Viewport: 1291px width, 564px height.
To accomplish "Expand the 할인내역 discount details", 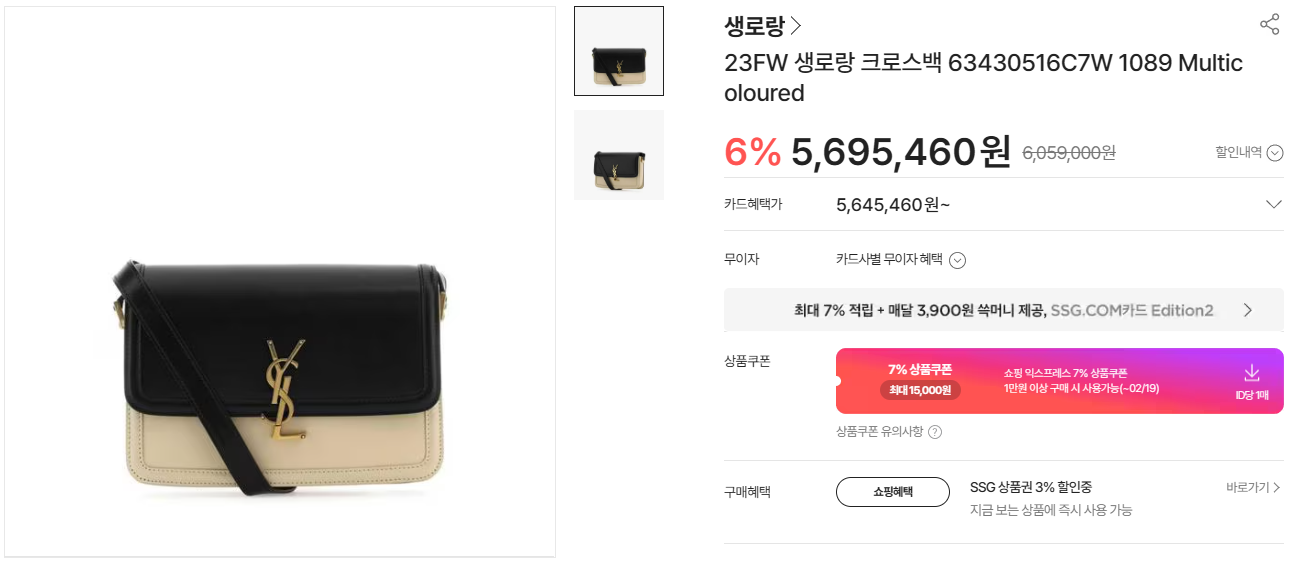I will click(1274, 153).
